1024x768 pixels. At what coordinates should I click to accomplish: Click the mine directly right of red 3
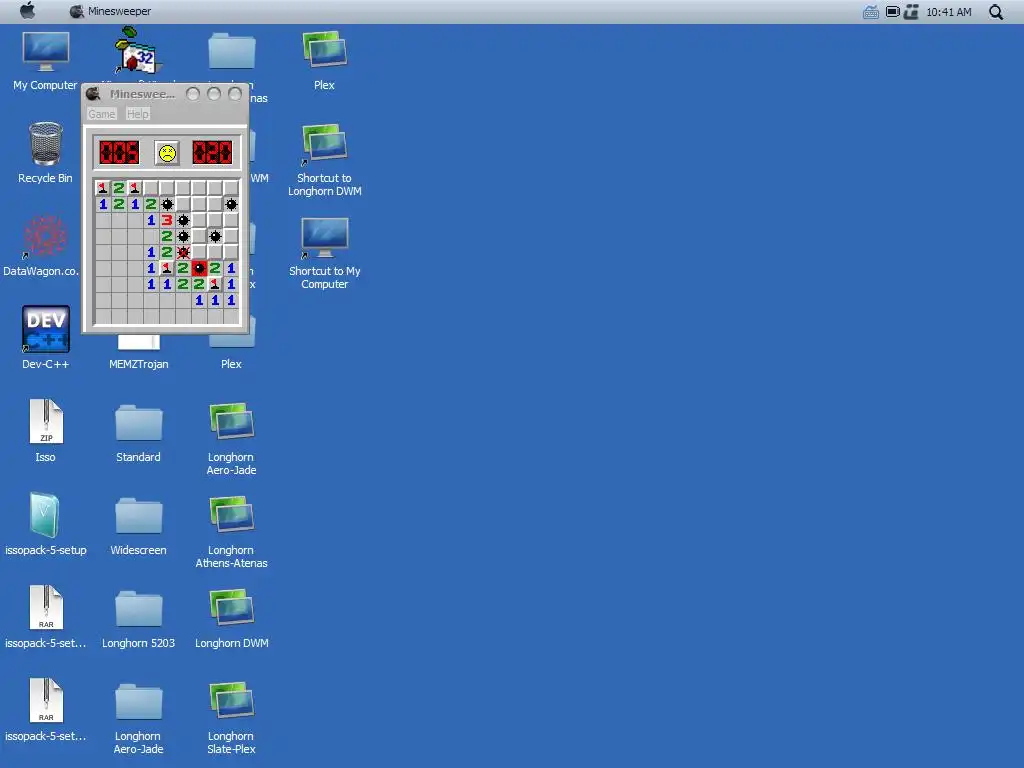pyautogui.click(x=184, y=220)
